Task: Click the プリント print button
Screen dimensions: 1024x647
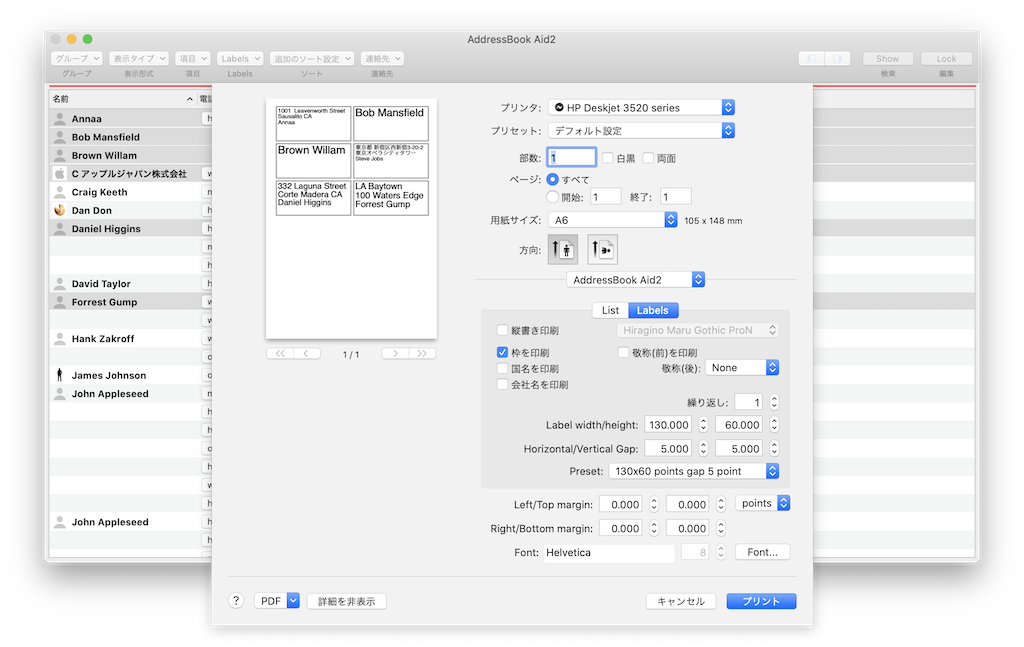Action: tap(761, 601)
